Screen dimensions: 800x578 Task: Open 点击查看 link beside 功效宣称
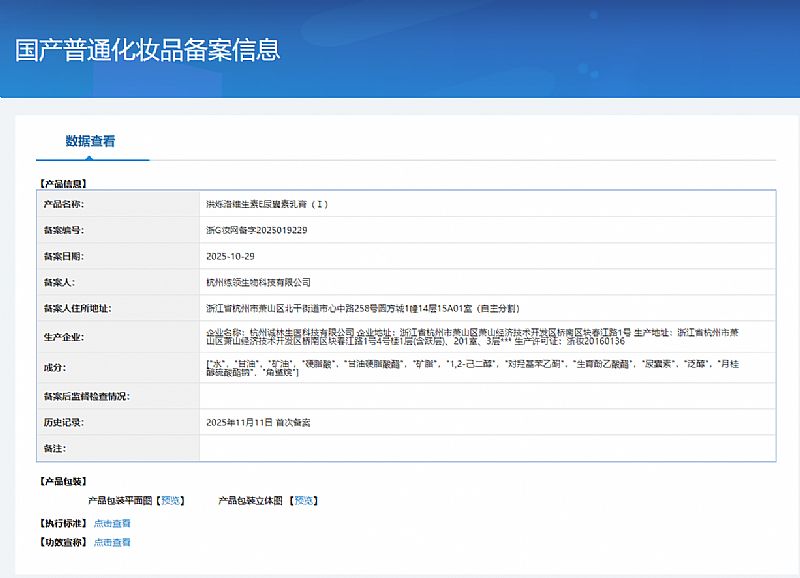coord(112,542)
